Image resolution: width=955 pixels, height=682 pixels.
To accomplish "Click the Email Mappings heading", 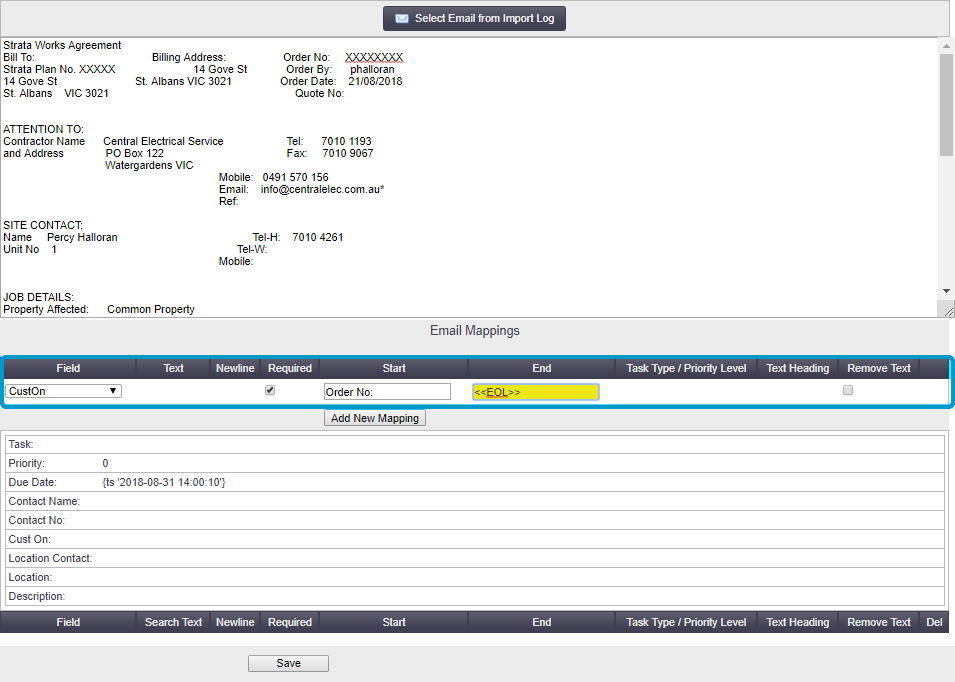I will 475,331.
